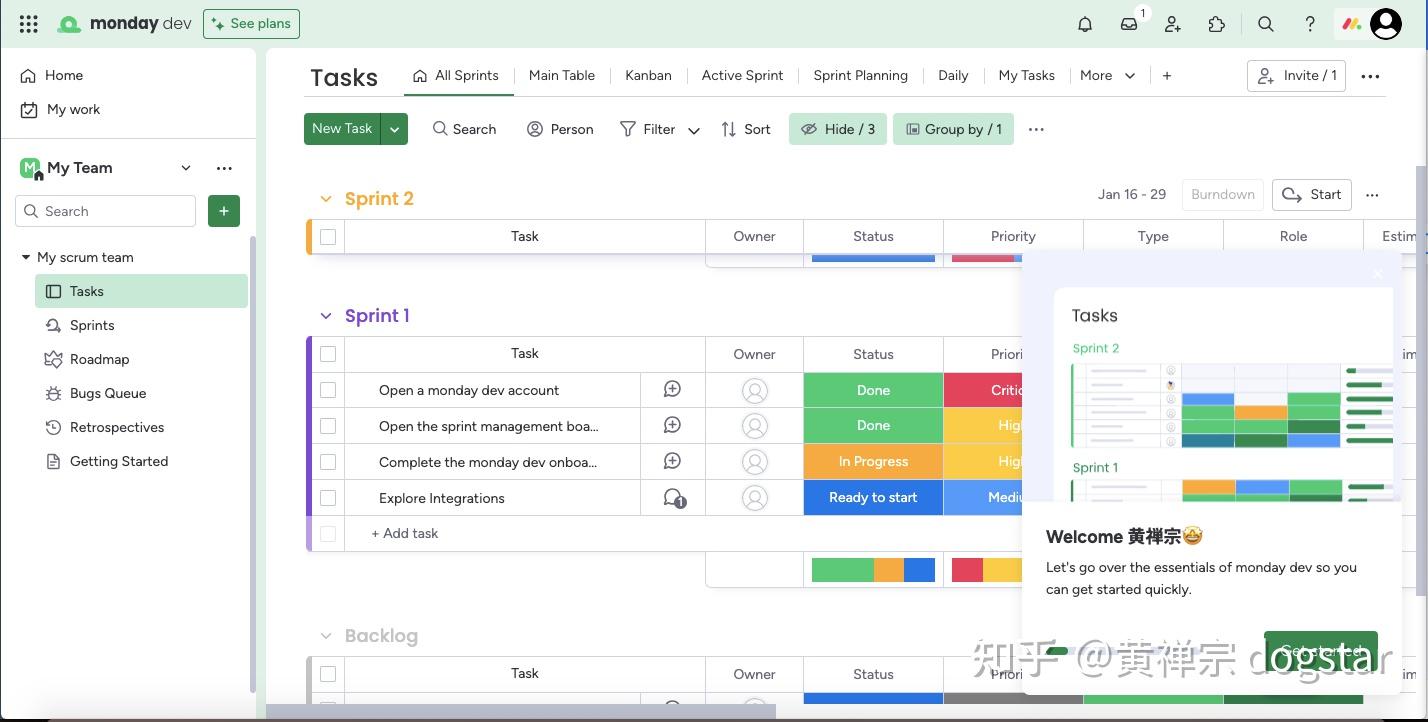Click the Invite / 1 button
Screen dimensions: 1428x722
(1297, 76)
